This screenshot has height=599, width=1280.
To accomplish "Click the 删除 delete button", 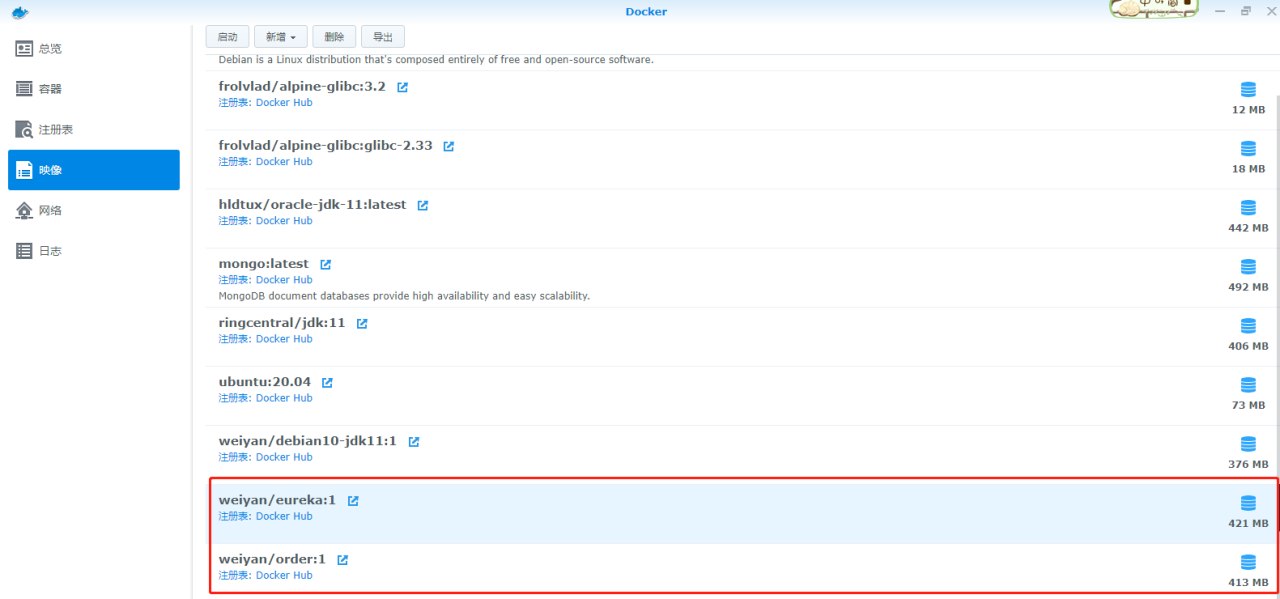I will tap(334, 37).
